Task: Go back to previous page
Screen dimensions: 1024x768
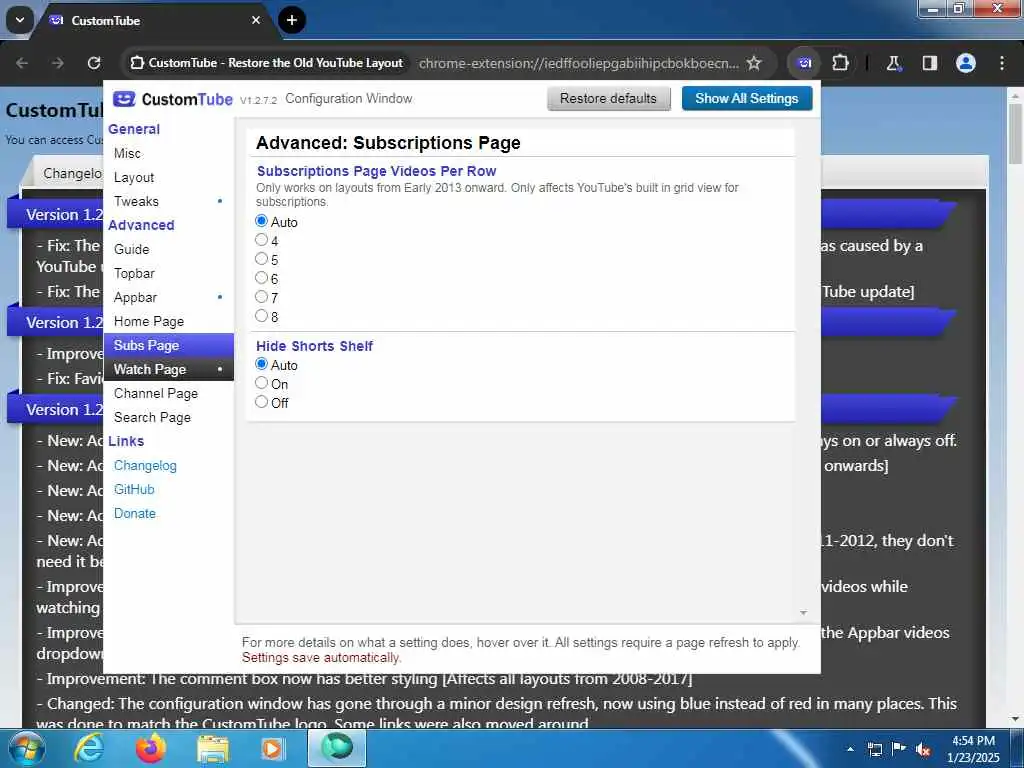Action: tap(22, 63)
